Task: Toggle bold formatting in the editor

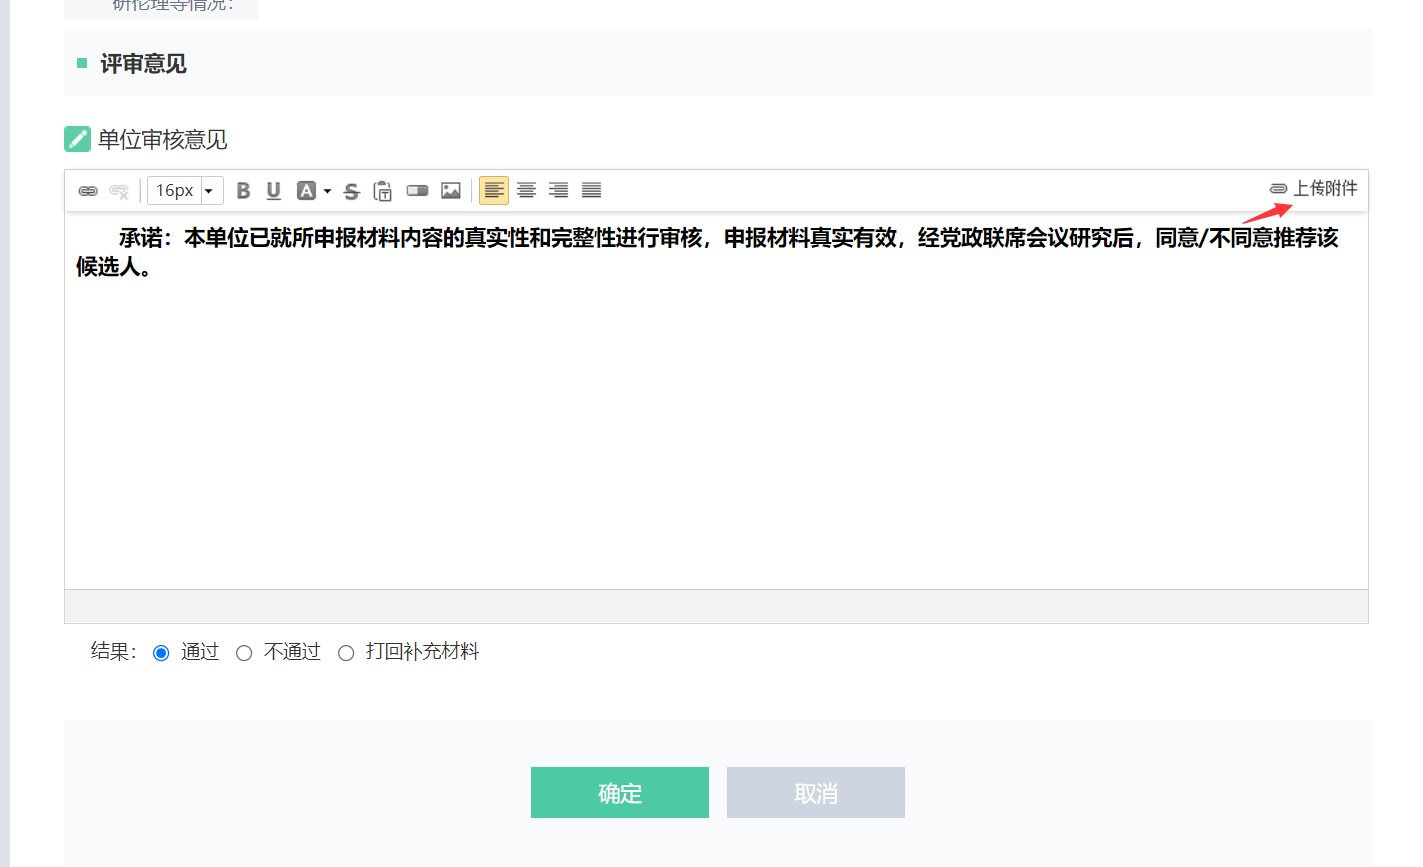Action: [x=243, y=191]
